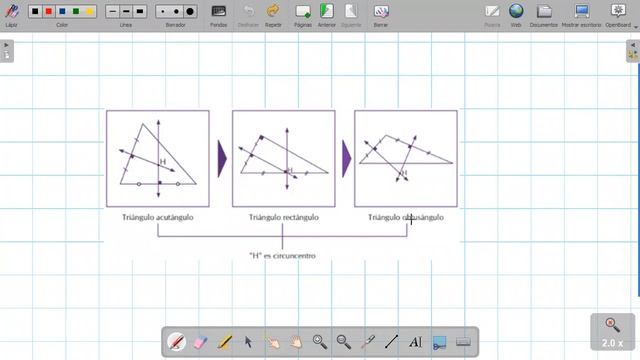Select the laser pointer tool
This screenshot has width=640, height=360.
[x=368, y=342]
